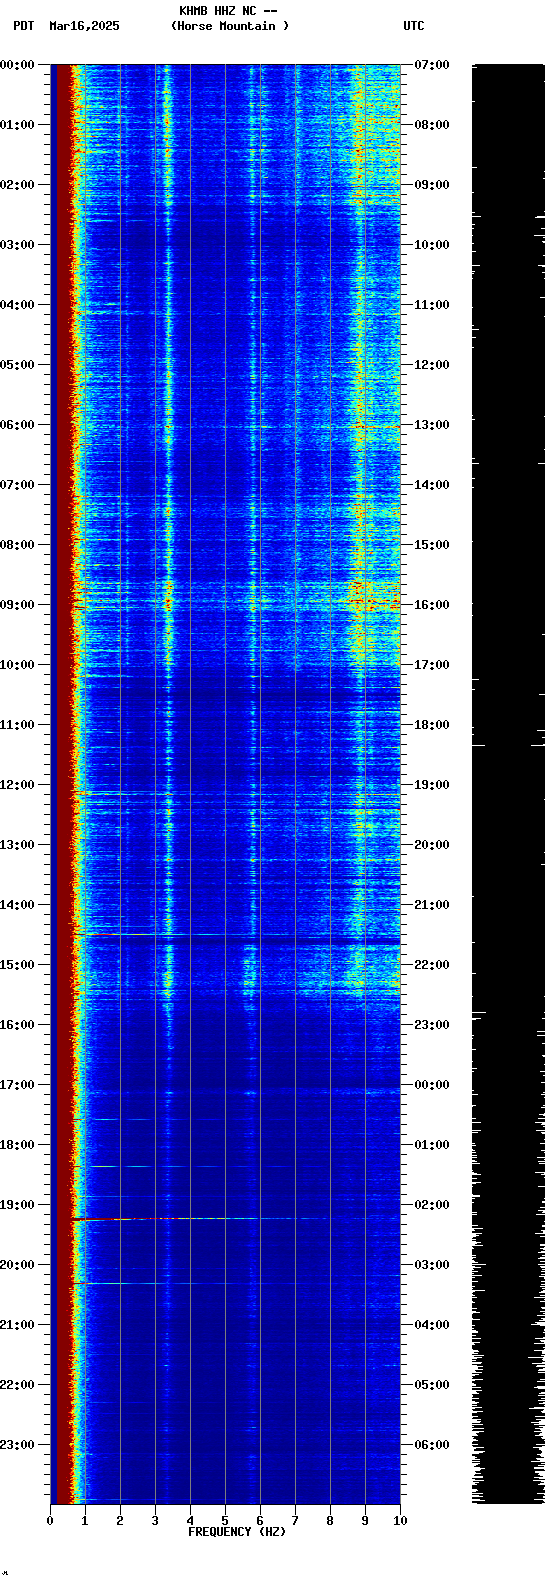Viewport: 552px width, 1584px height.
Task: Click the 16:00 UTC time label
Action: coord(432,605)
